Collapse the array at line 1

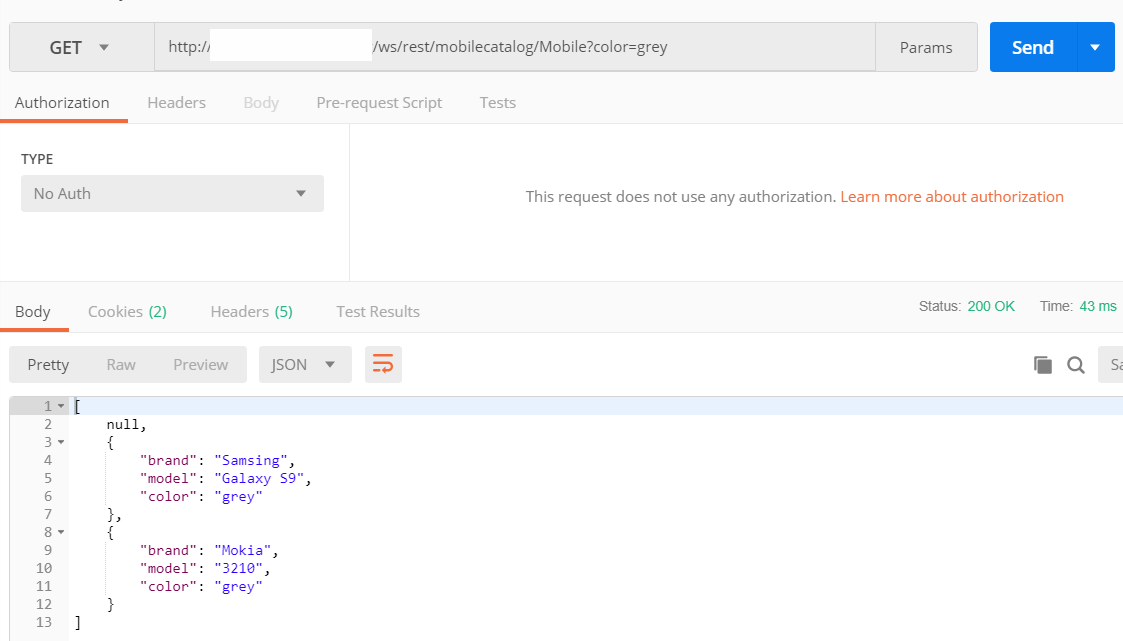[62, 406]
